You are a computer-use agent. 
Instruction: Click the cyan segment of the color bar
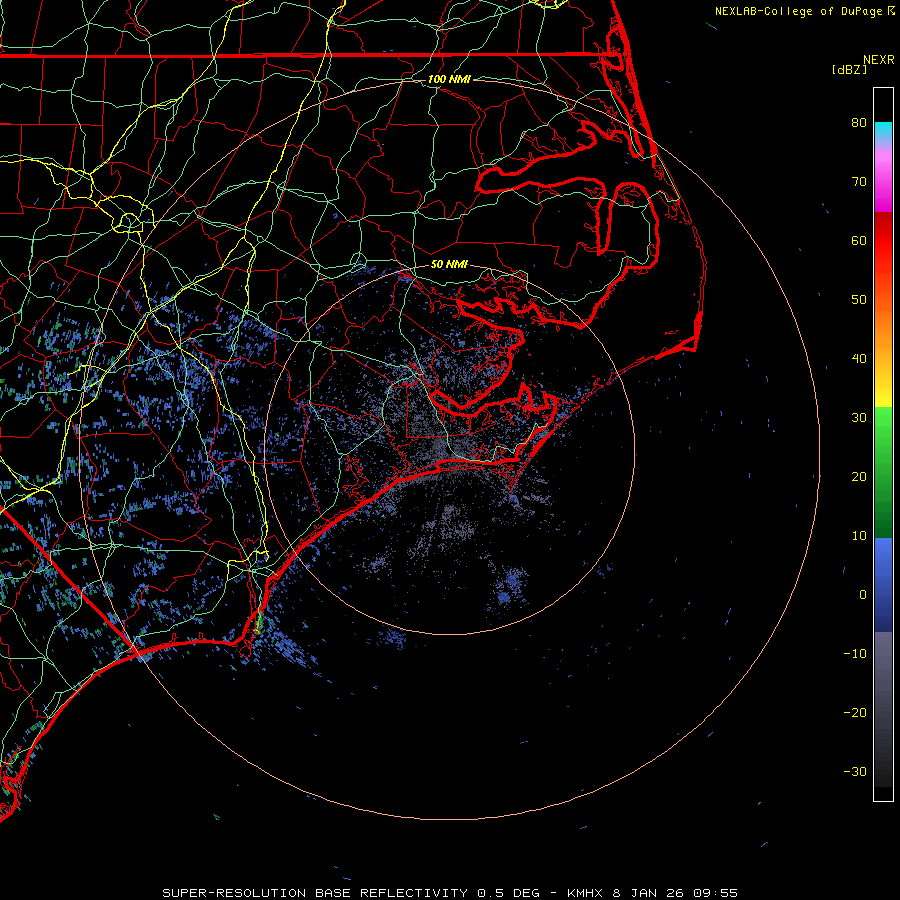tap(883, 131)
